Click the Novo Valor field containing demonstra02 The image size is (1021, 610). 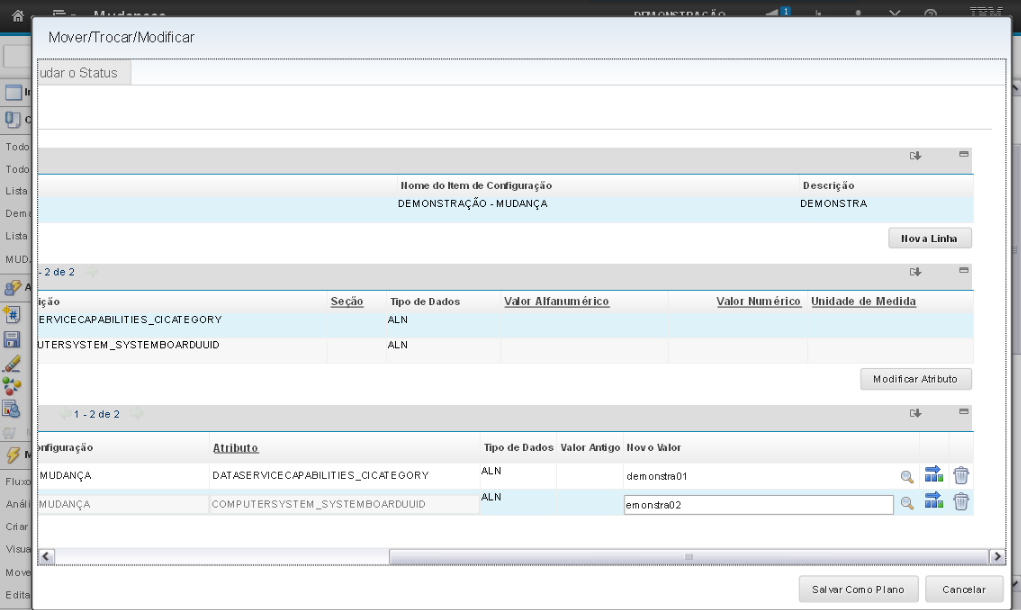pyautogui.click(x=757, y=505)
